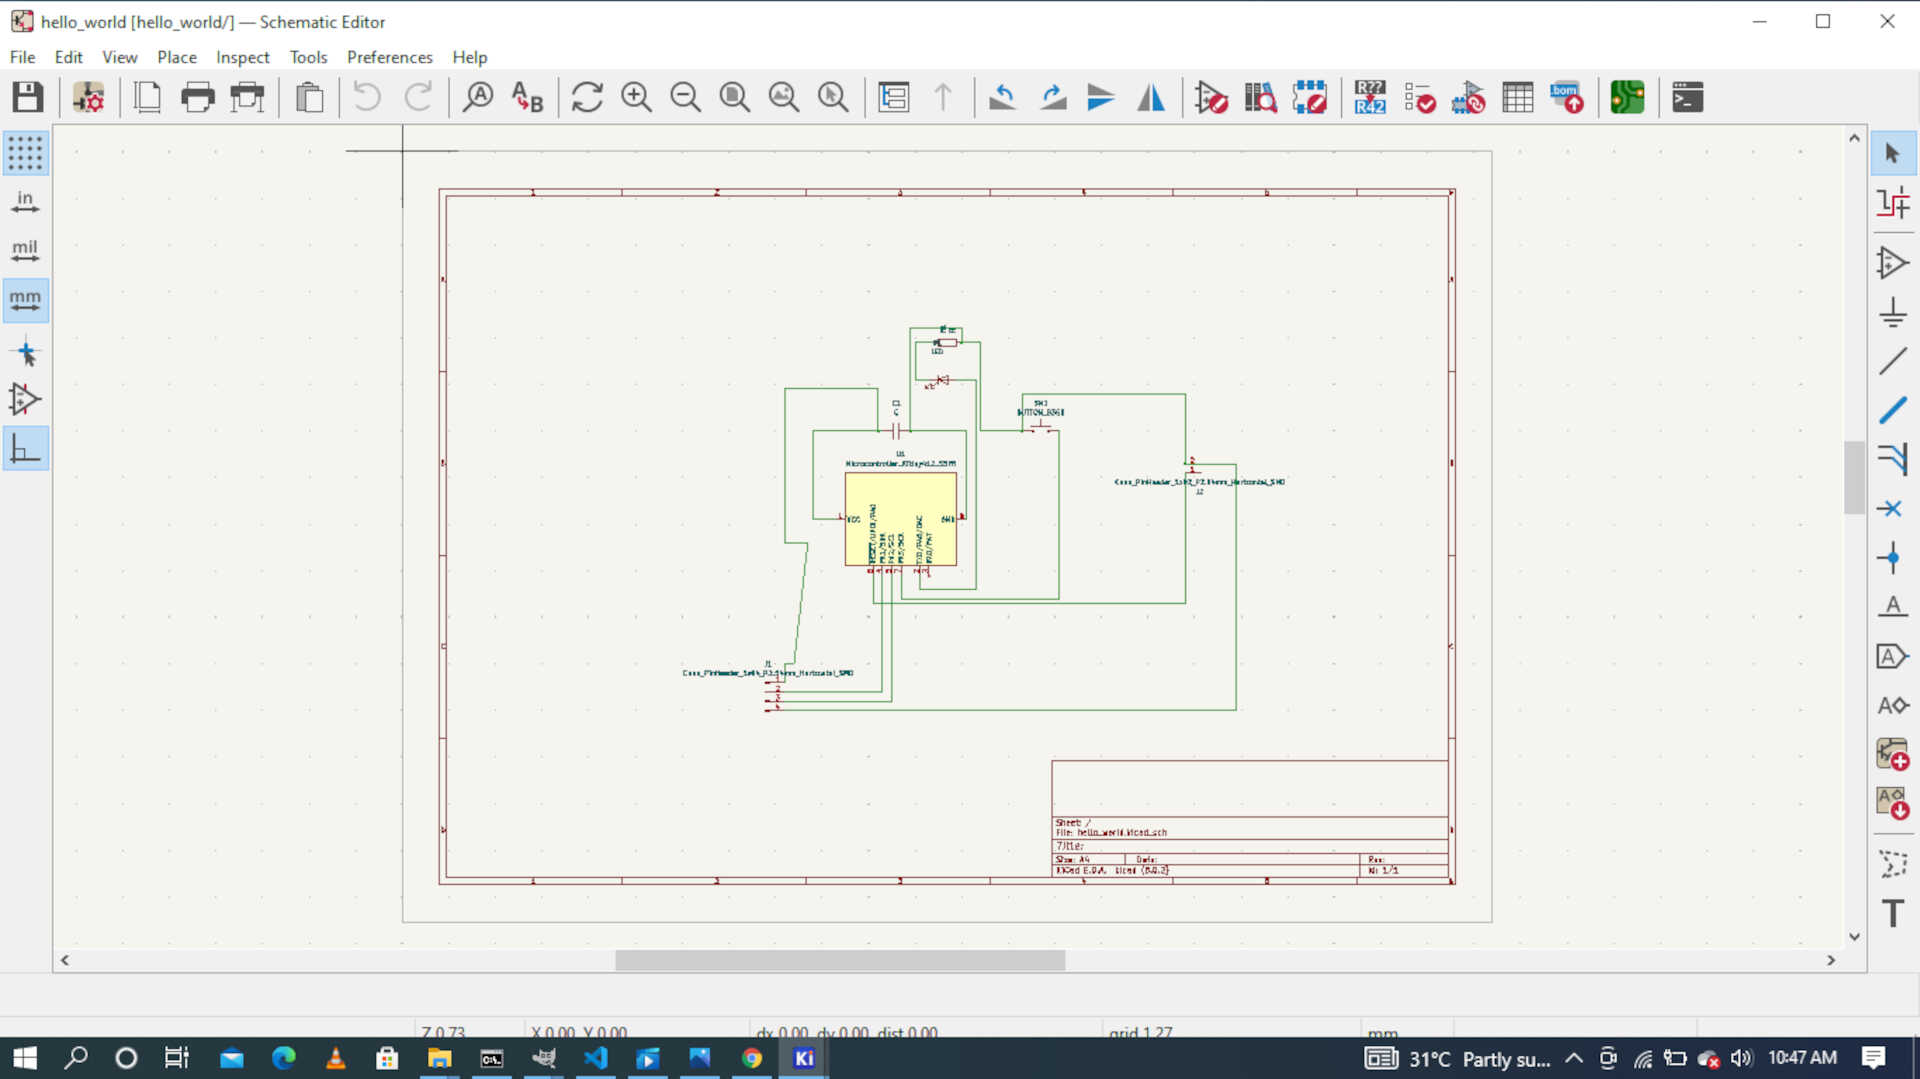Open the symbol library browser
The height and width of the screenshot is (1079, 1920).
(x=1260, y=97)
